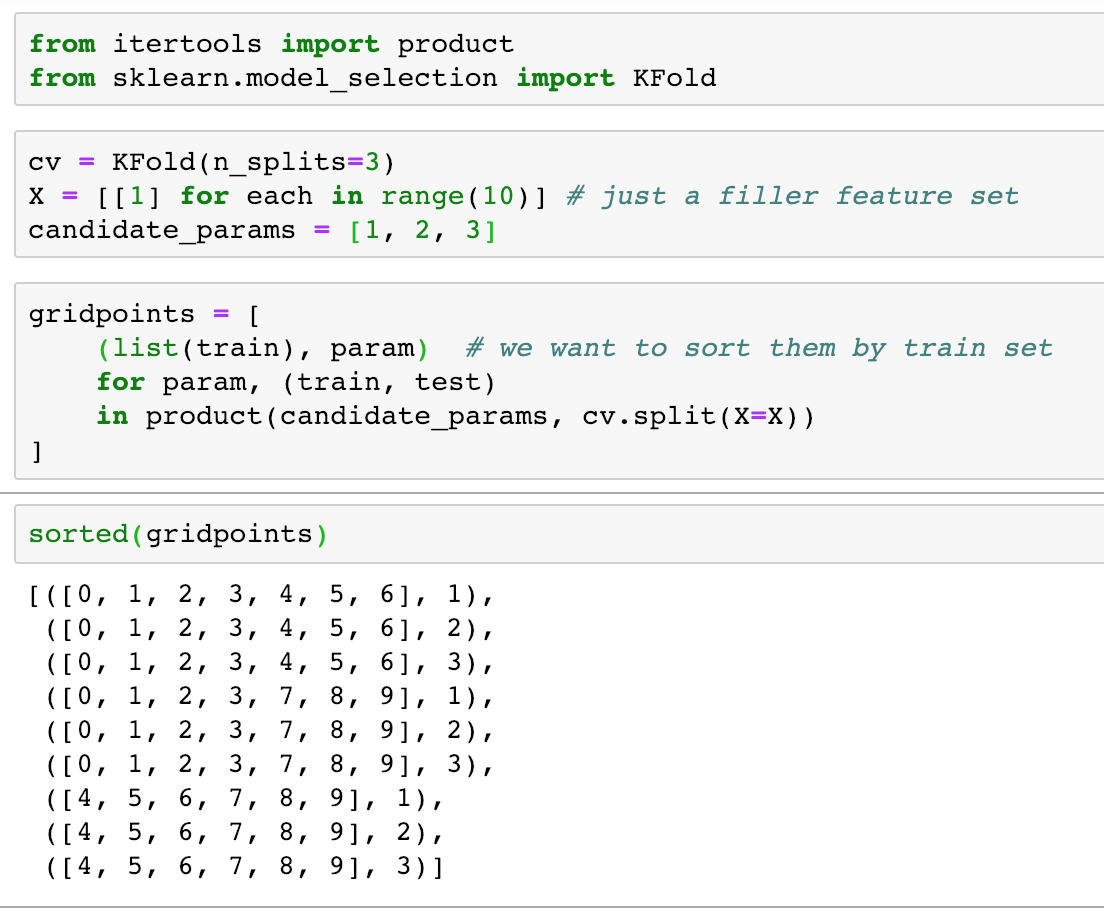Click output row [0, 1, 2, 3, 4, 5, 6], 3
Screen dimensions: 1104x908
tap(262, 666)
